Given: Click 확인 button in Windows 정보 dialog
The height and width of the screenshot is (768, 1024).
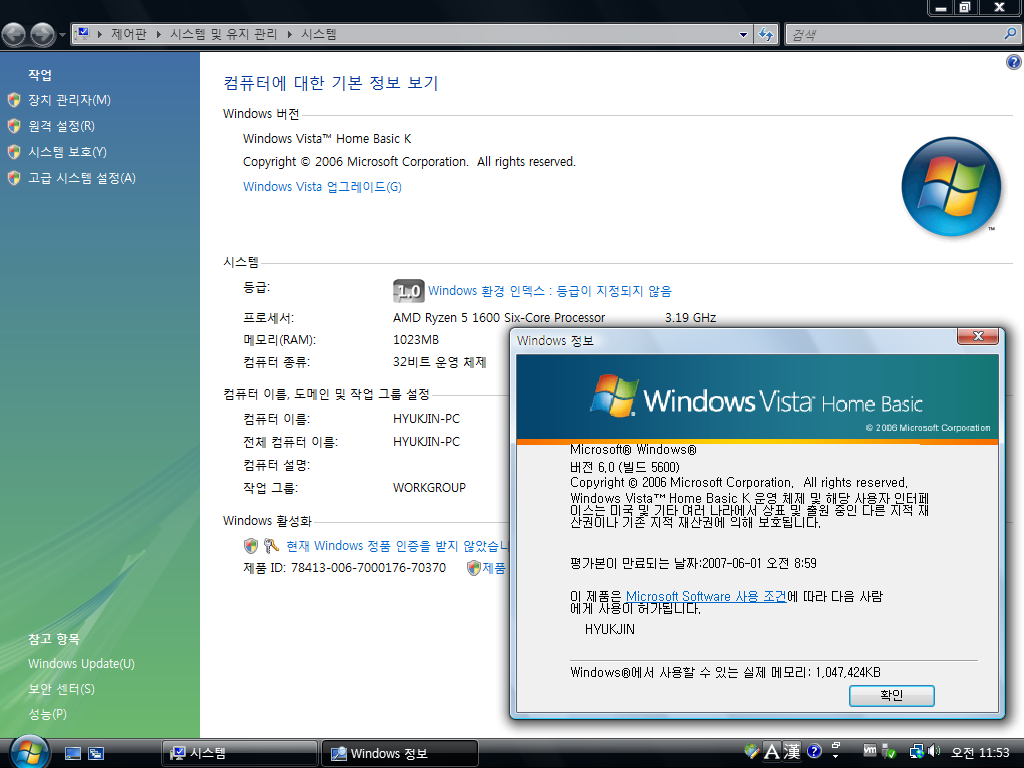Looking at the screenshot, I should [891, 696].
